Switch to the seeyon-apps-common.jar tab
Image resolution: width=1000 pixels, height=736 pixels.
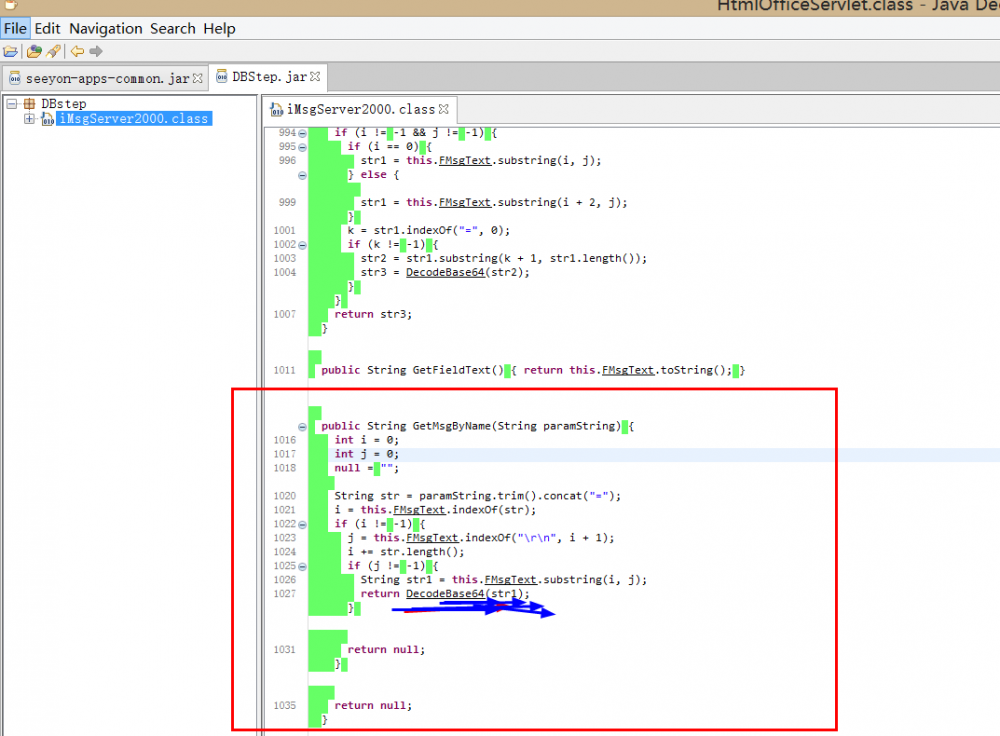coord(107,78)
